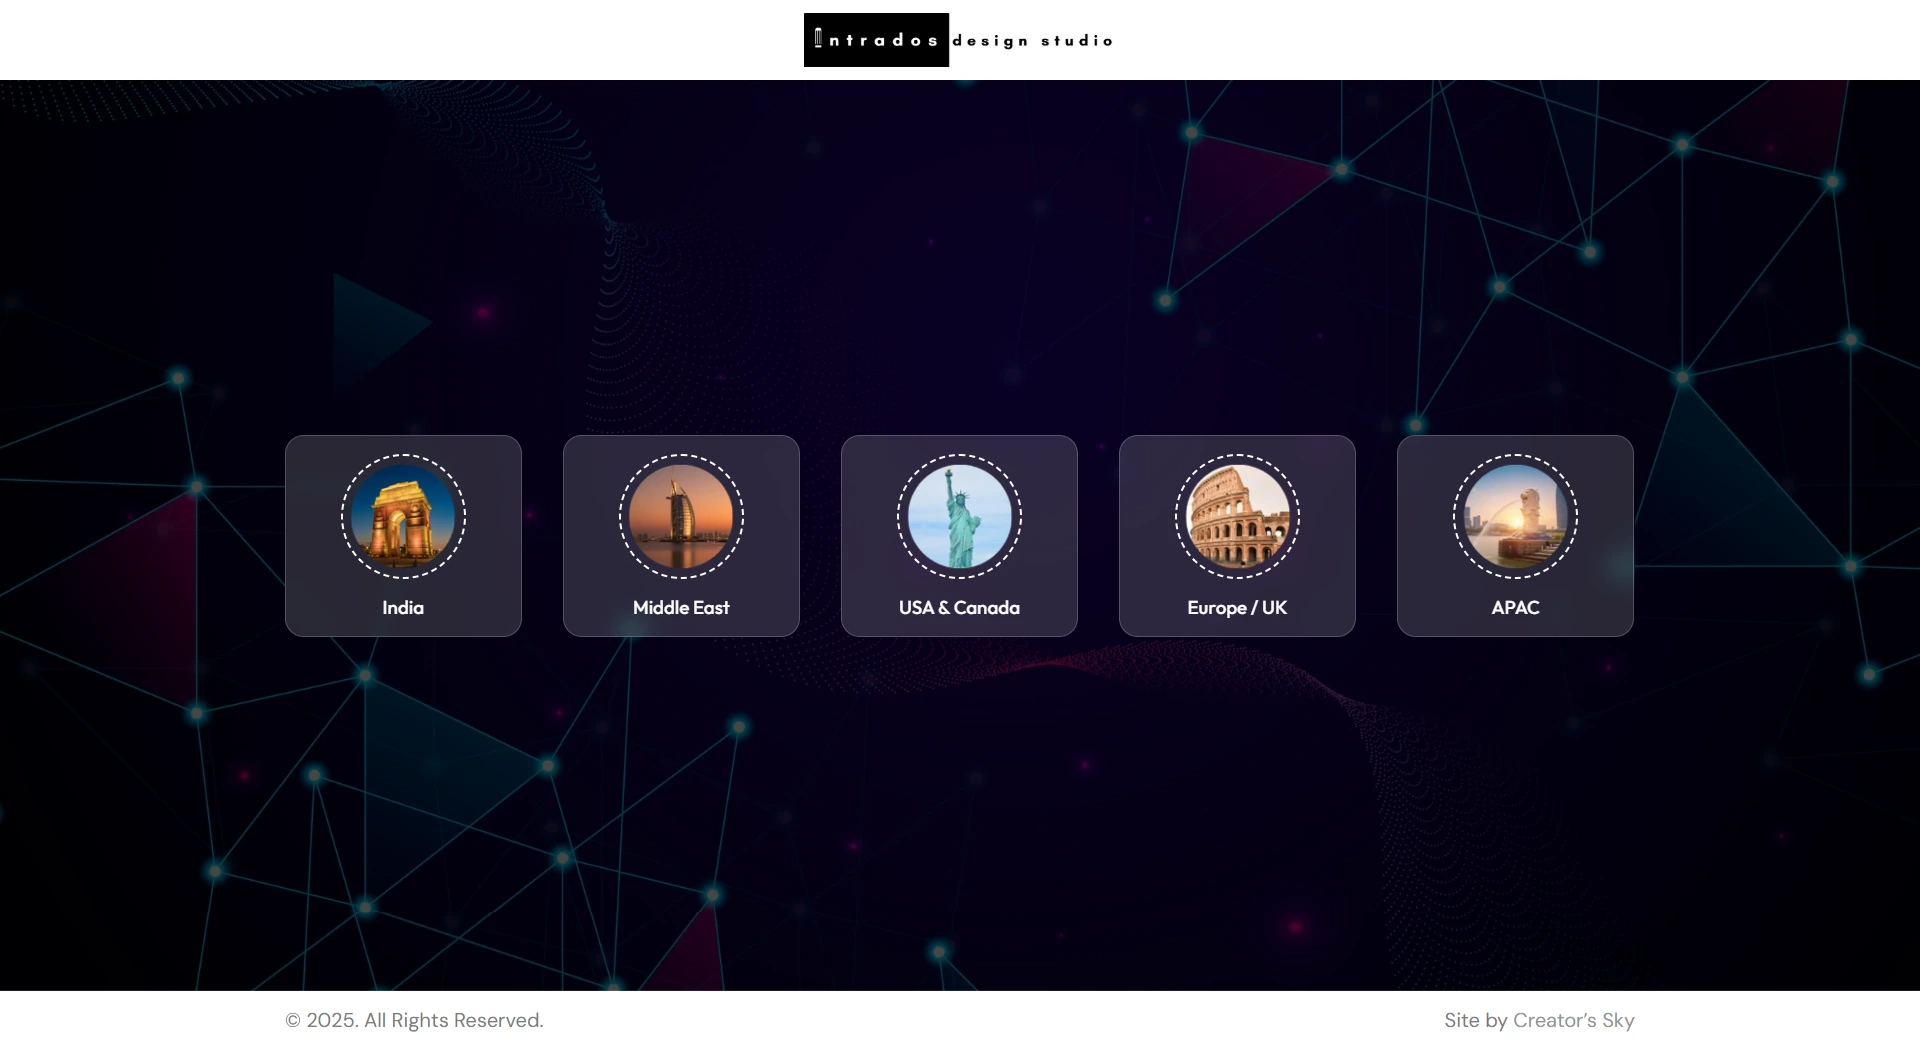Click the Merlion statue image
The width and height of the screenshot is (1920, 1052).
coord(1515,517)
